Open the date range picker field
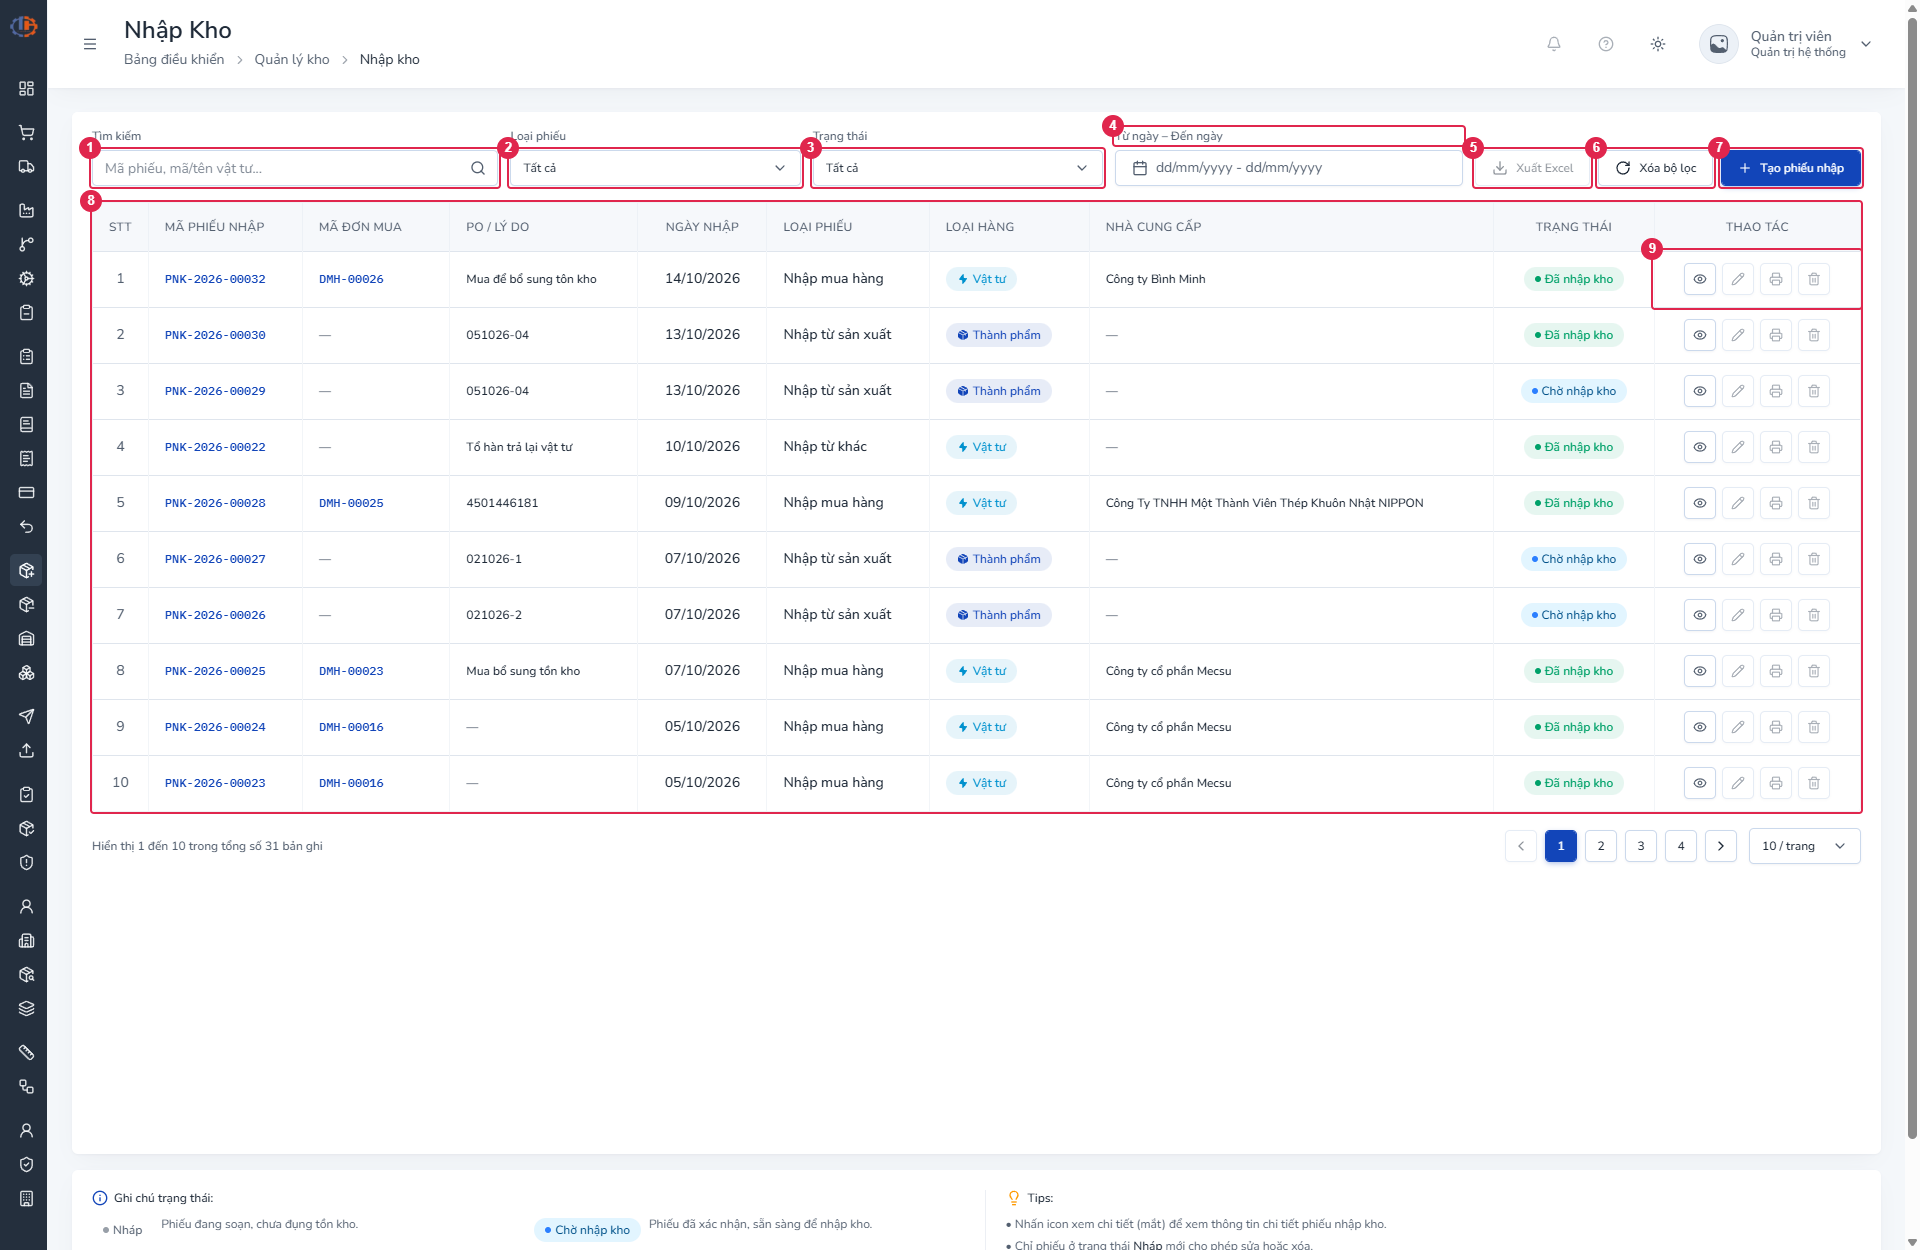The height and width of the screenshot is (1250, 1920). click(x=1289, y=168)
